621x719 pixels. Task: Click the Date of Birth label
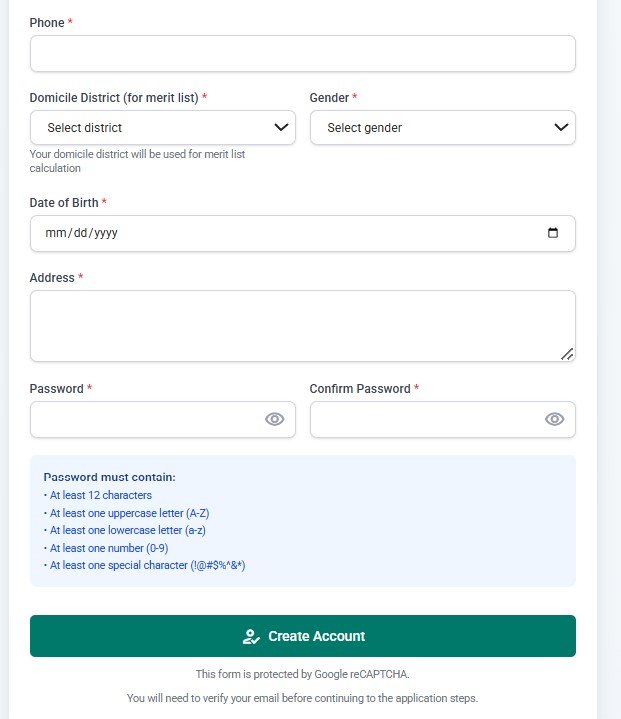[64, 202]
